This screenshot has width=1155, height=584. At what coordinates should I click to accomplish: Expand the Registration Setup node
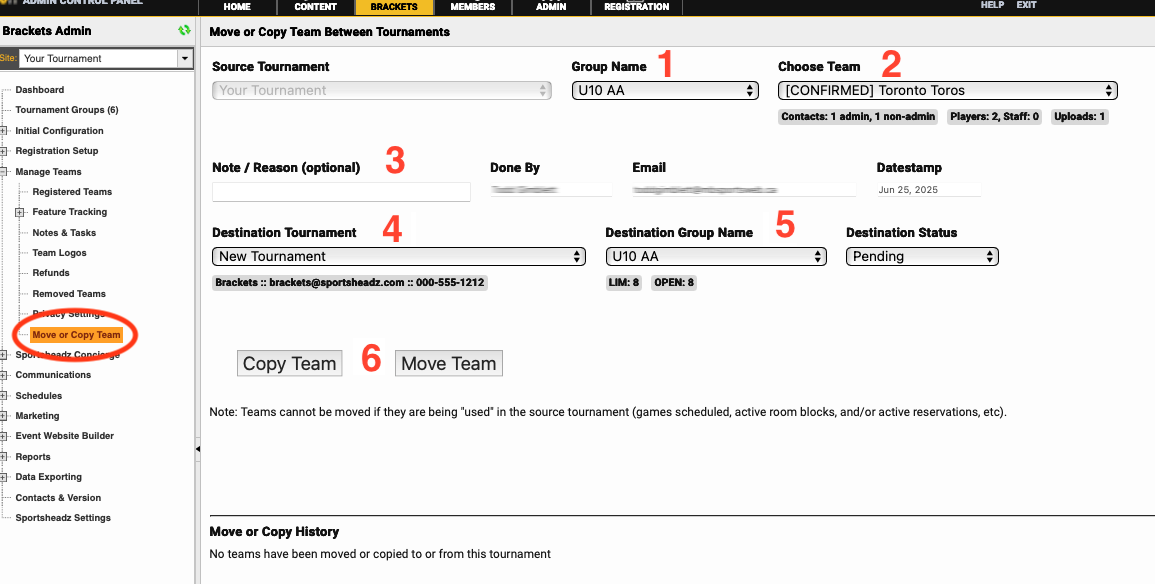pos(4,151)
